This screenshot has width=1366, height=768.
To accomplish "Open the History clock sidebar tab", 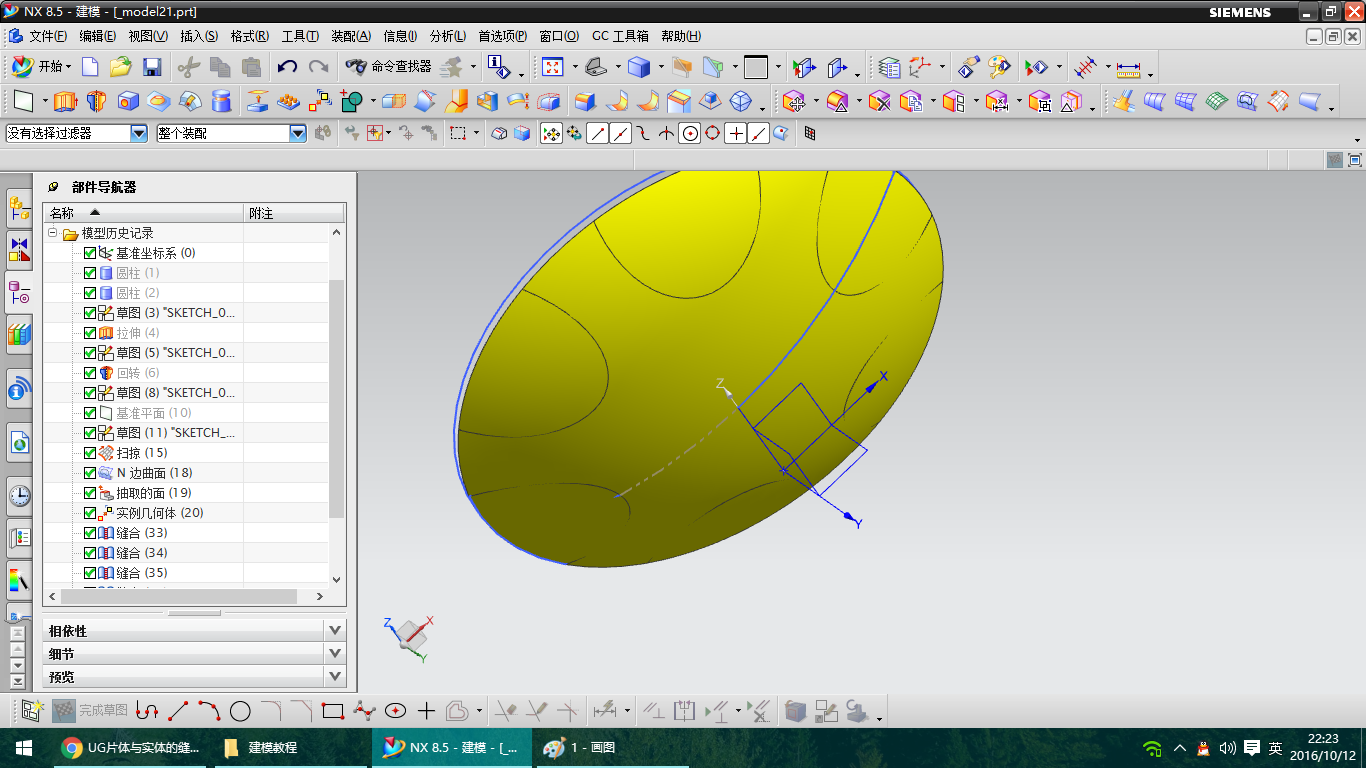I will pos(19,495).
